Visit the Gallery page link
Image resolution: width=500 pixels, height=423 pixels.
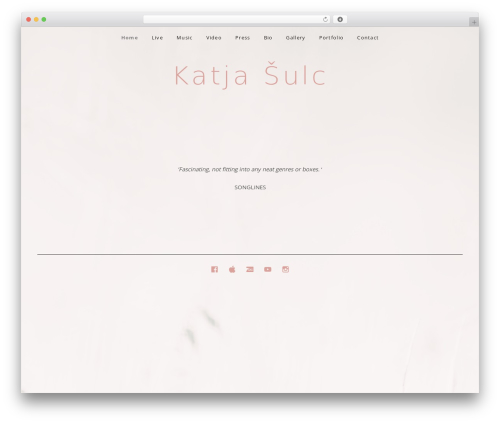[x=295, y=38]
